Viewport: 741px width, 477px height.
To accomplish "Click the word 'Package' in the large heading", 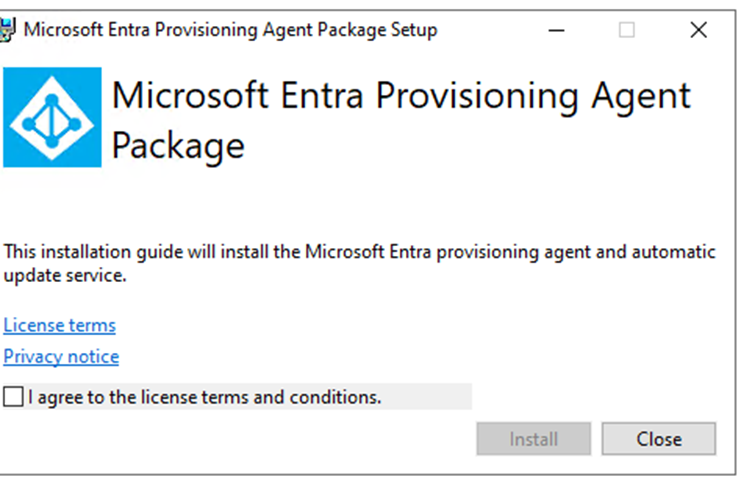I will 178,146.
